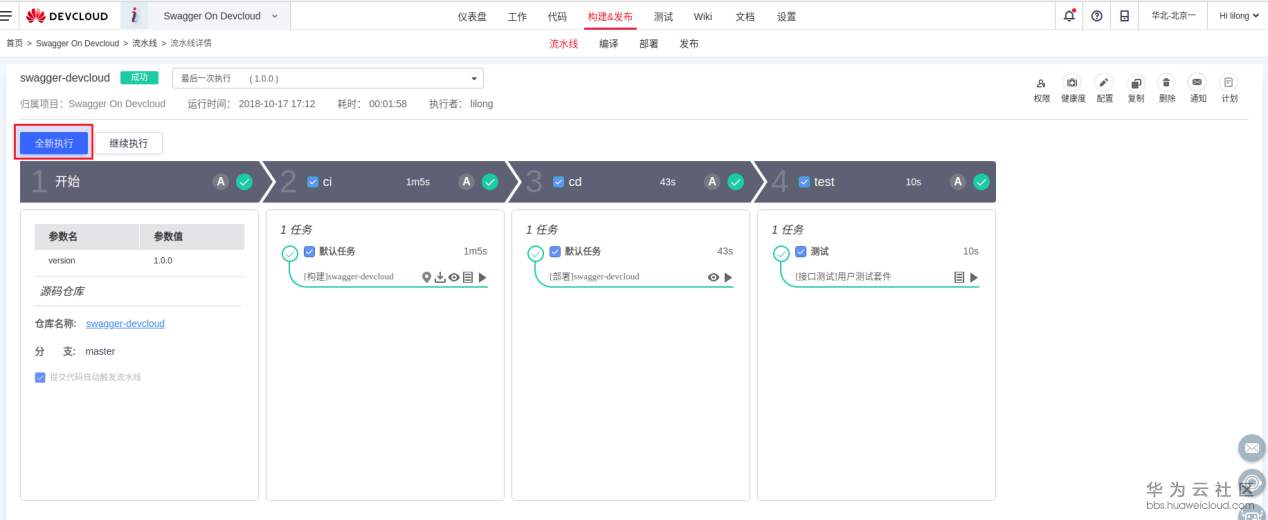Viewport: 1268px width, 520px height.
Task: Click the green check status on 开始 stage
Action: [x=244, y=182]
